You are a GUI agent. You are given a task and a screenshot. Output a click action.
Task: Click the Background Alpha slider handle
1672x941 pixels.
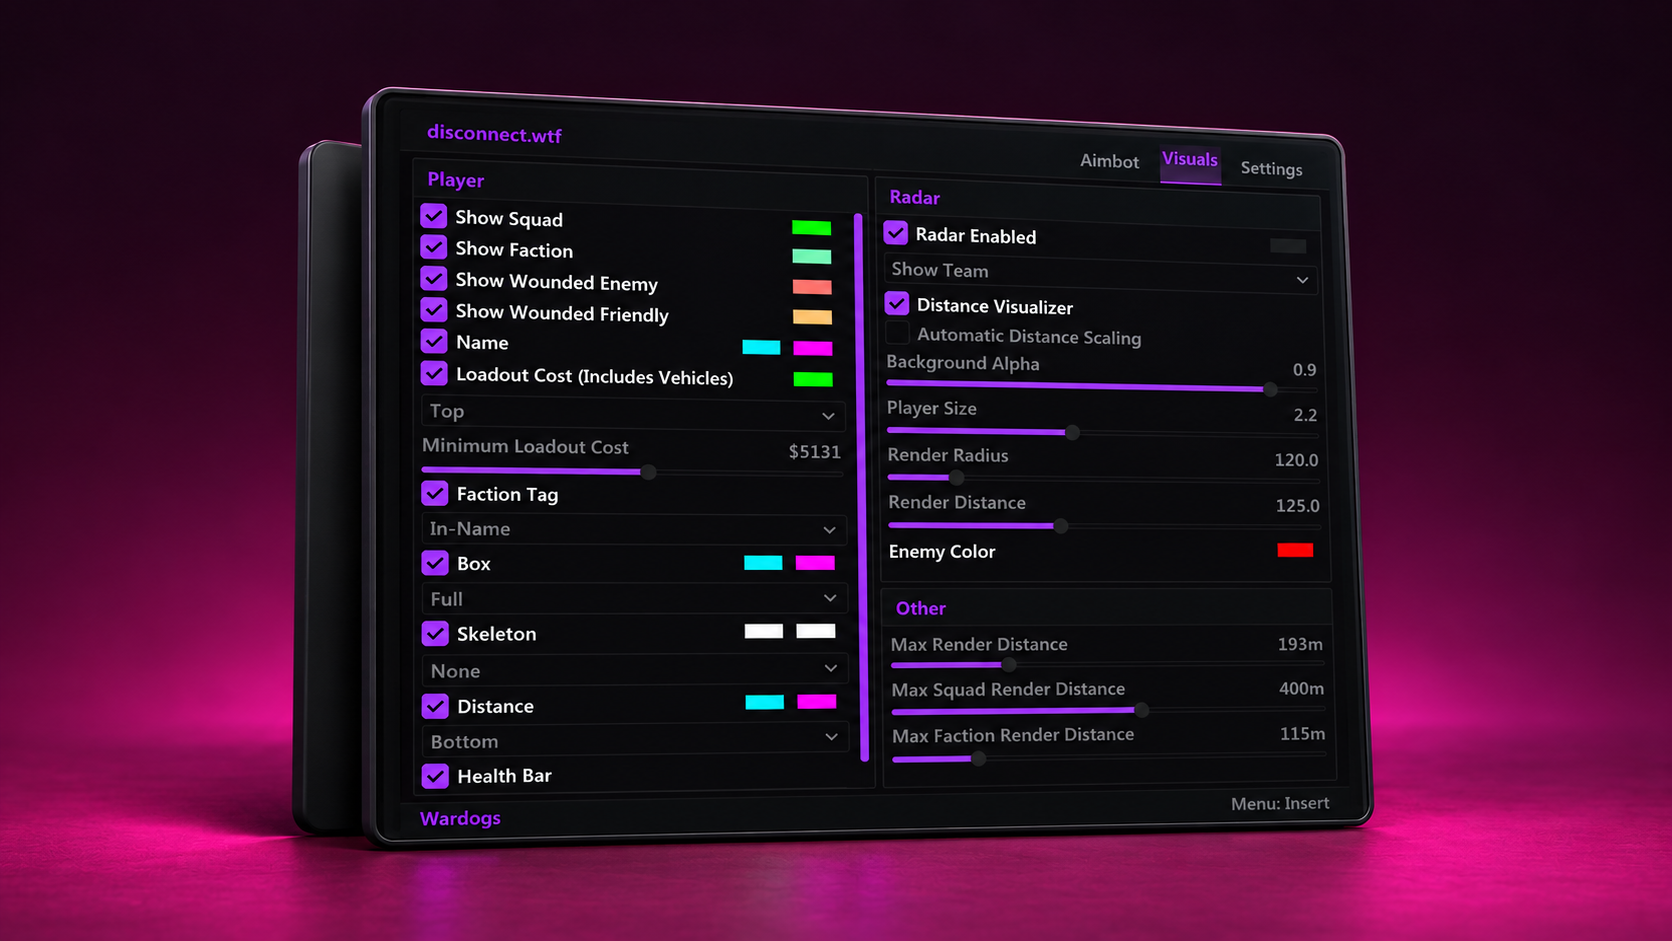point(1270,388)
